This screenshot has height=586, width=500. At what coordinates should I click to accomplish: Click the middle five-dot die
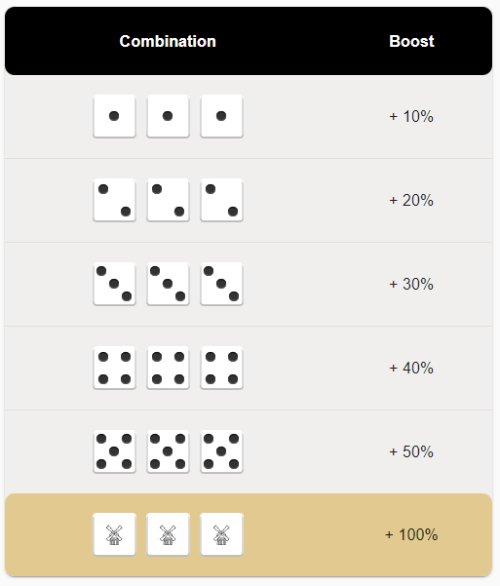click(168, 452)
